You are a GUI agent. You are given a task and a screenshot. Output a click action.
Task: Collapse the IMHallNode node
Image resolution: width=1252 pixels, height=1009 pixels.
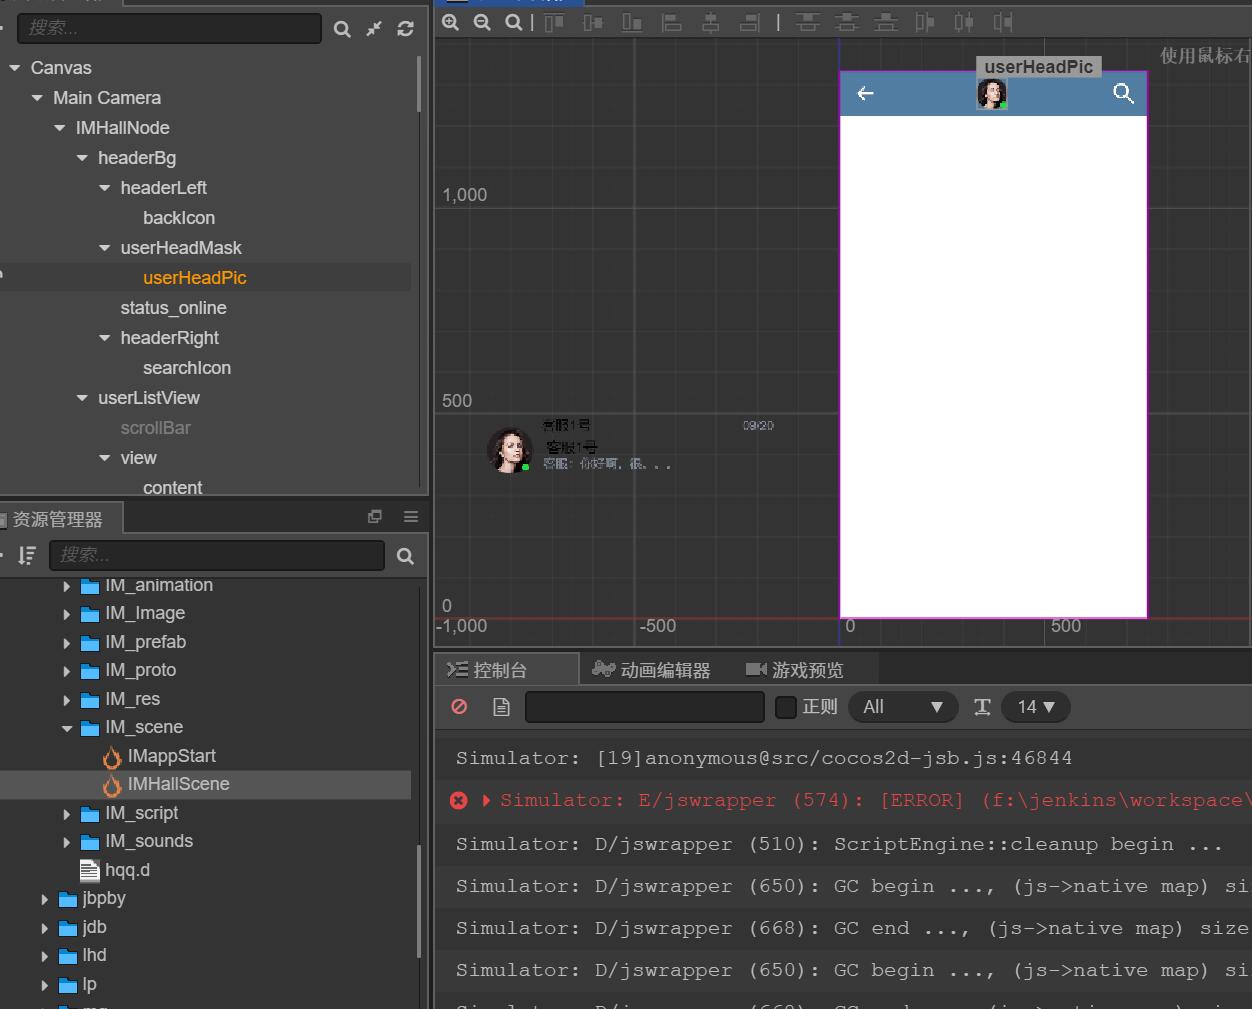pyautogui.click(x=60, y=128)
